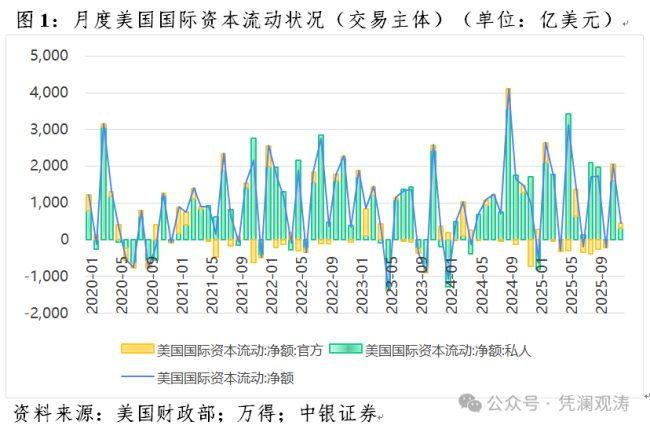
Task: Click y-axis value -1,000
Action: (x=46, y=276)
